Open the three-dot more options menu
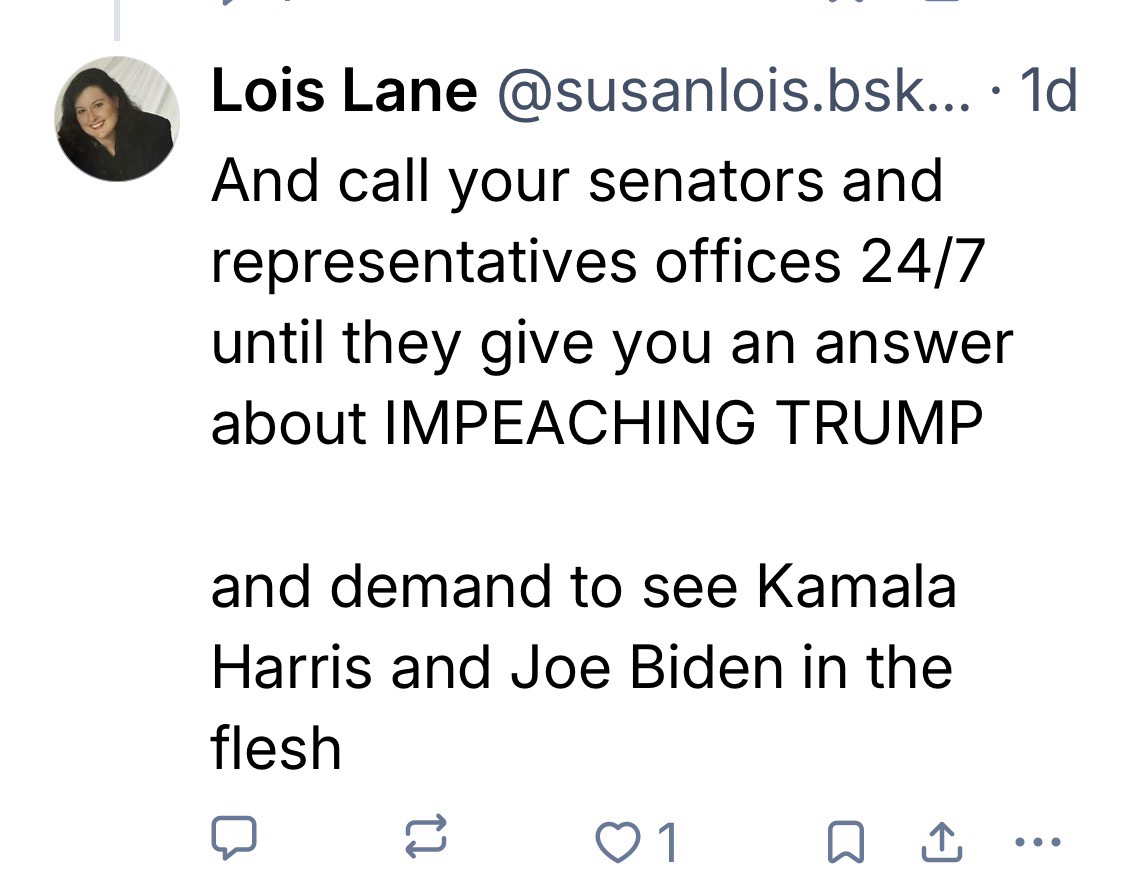Image resolution: width=1125 pixels, height=888 pixels. tap(1037, 840)
